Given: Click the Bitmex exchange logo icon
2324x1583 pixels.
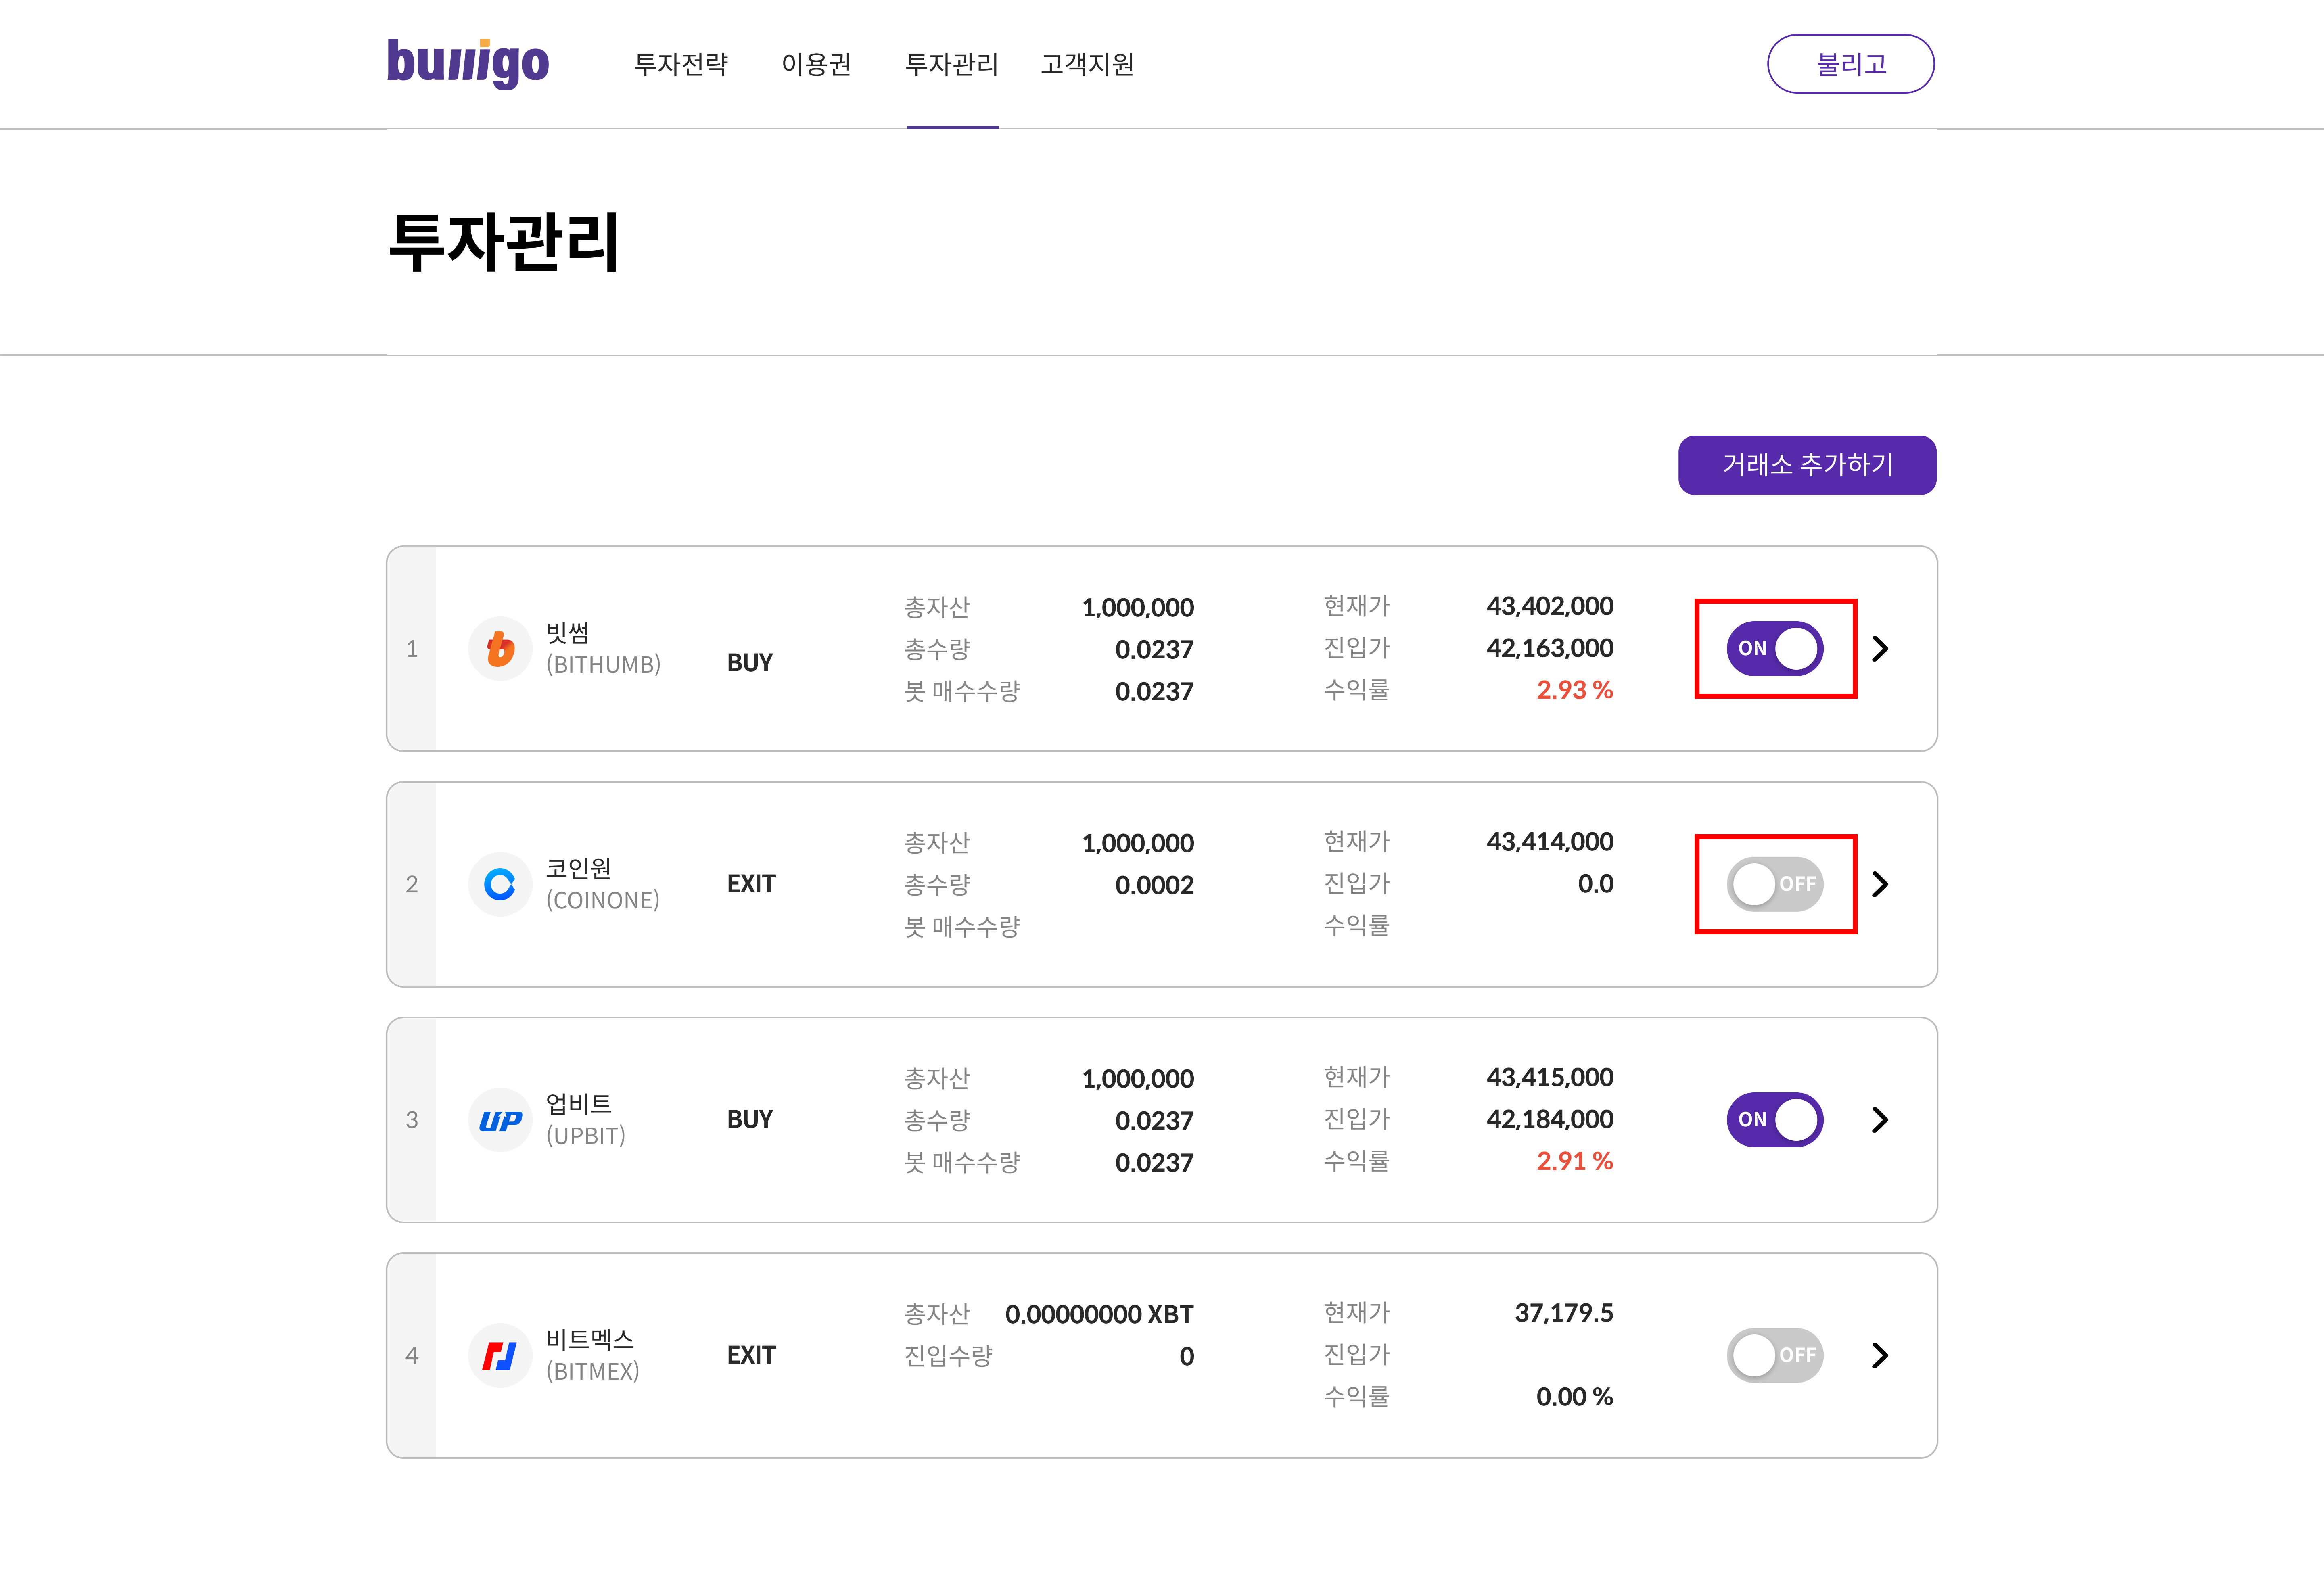Looking at the screenshot, I should point(500,1355).
